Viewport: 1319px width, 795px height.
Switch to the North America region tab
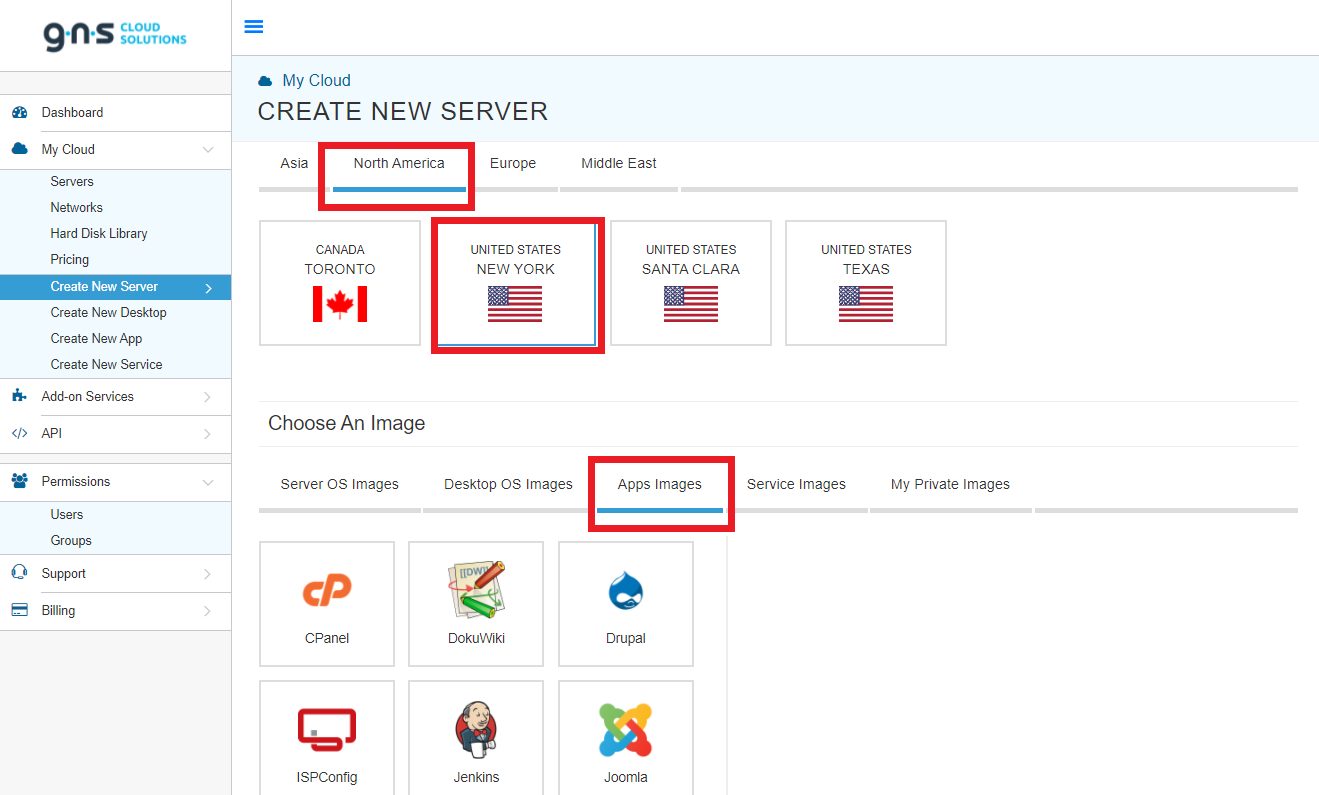(x=399, y=163)
